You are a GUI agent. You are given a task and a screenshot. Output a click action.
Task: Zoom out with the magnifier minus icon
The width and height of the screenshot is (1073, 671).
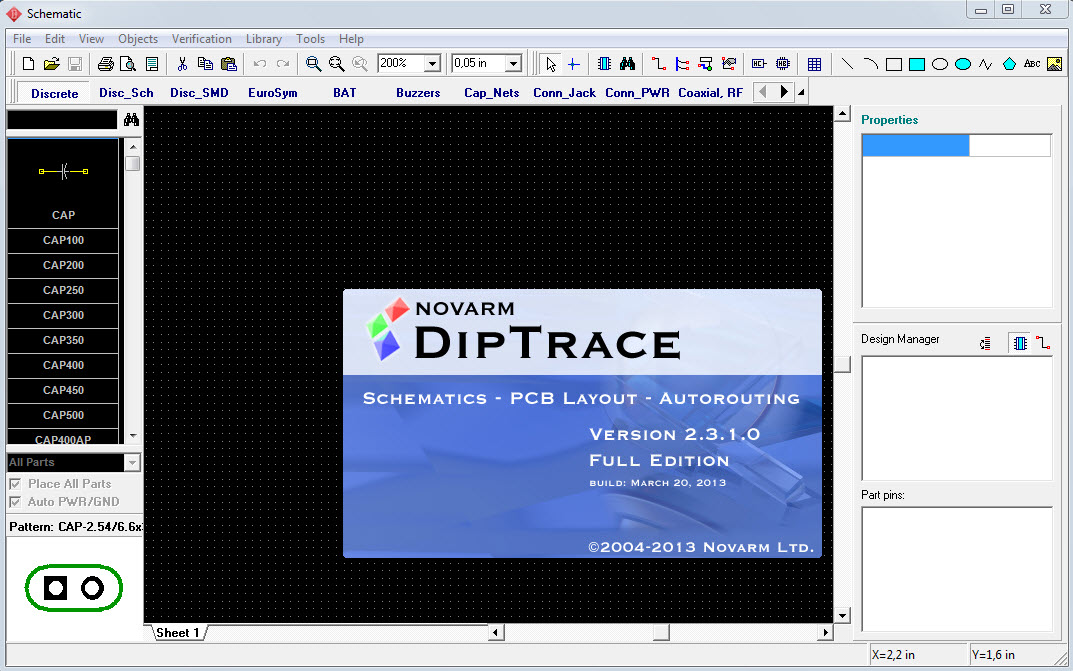tap(337, 64)
